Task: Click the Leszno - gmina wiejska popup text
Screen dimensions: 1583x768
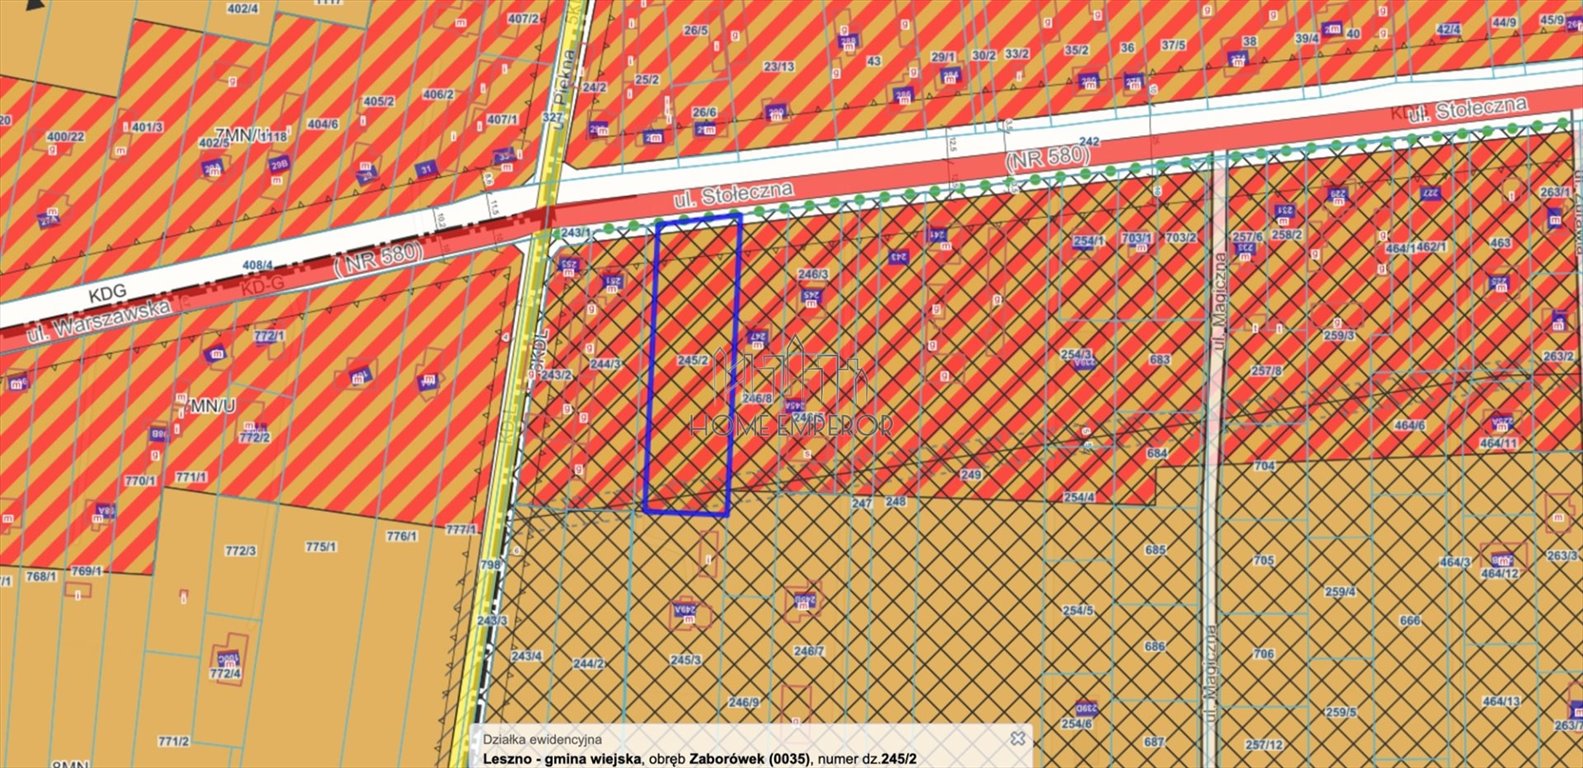Action: 559,758
